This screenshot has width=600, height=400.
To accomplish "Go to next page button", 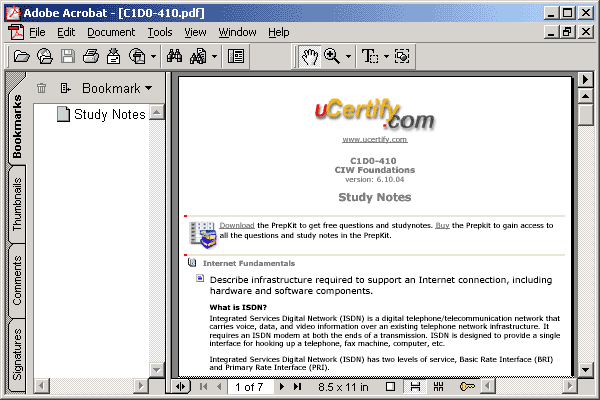I will pyautogui.click(x=282, y=387).
